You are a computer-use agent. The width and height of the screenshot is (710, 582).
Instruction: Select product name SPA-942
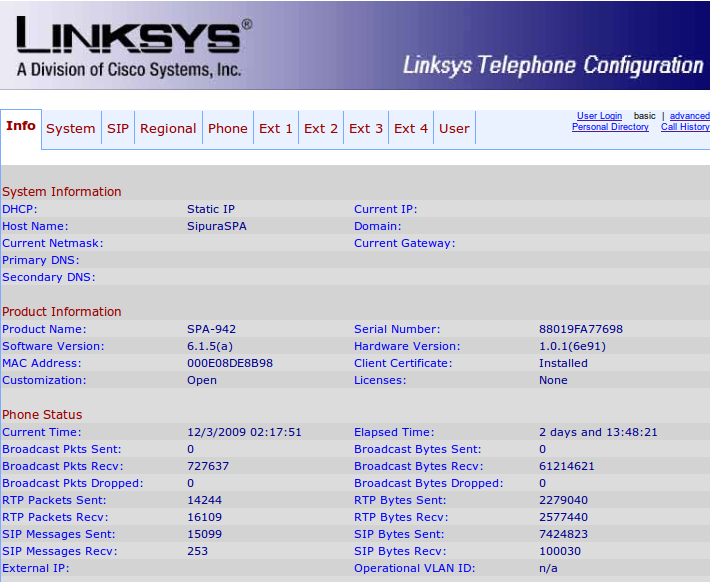(211, 329)
